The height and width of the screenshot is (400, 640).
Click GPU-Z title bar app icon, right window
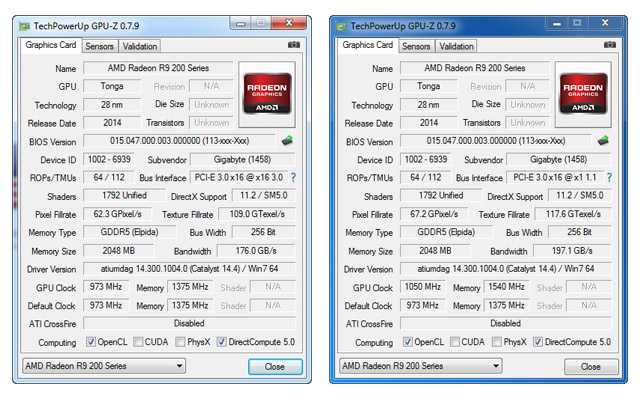click(341, 27)
